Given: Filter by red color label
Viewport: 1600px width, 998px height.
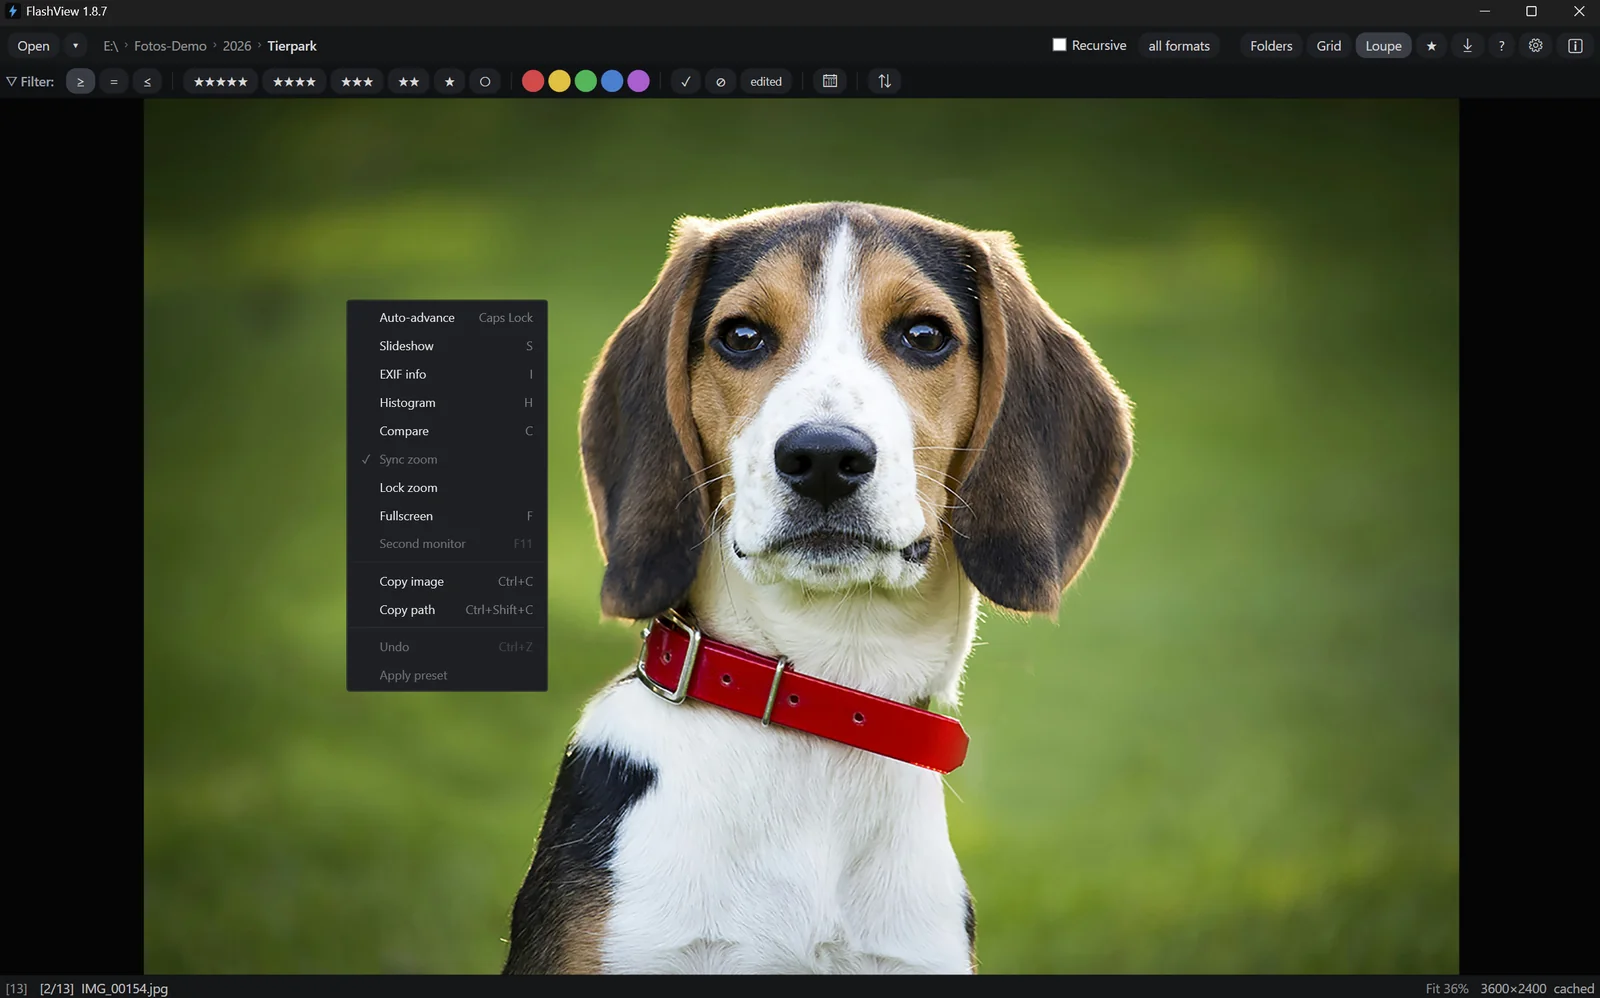Looking at the screenshot, I should click(533, 82).
